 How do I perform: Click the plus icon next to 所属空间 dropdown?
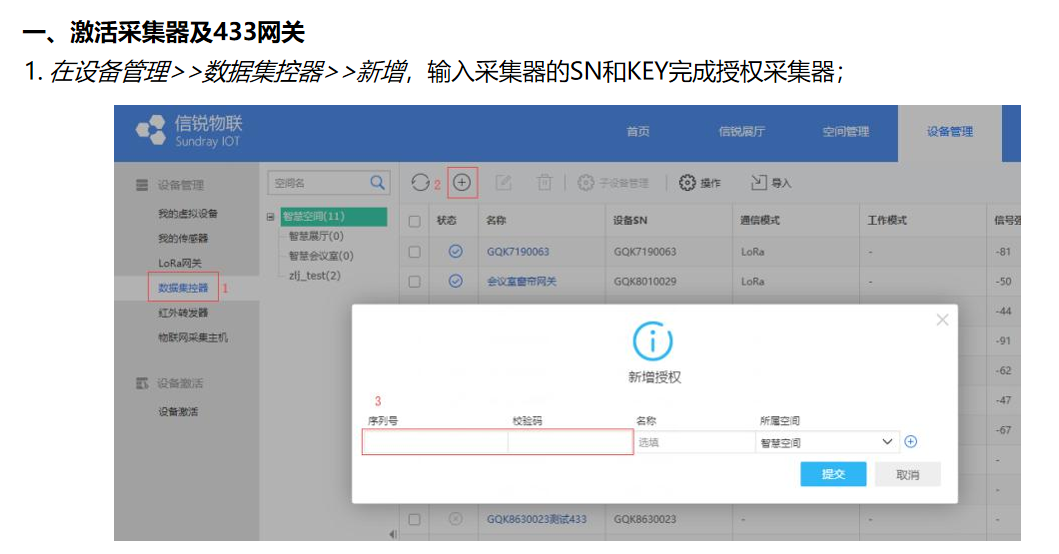click(x=911, y=442)
